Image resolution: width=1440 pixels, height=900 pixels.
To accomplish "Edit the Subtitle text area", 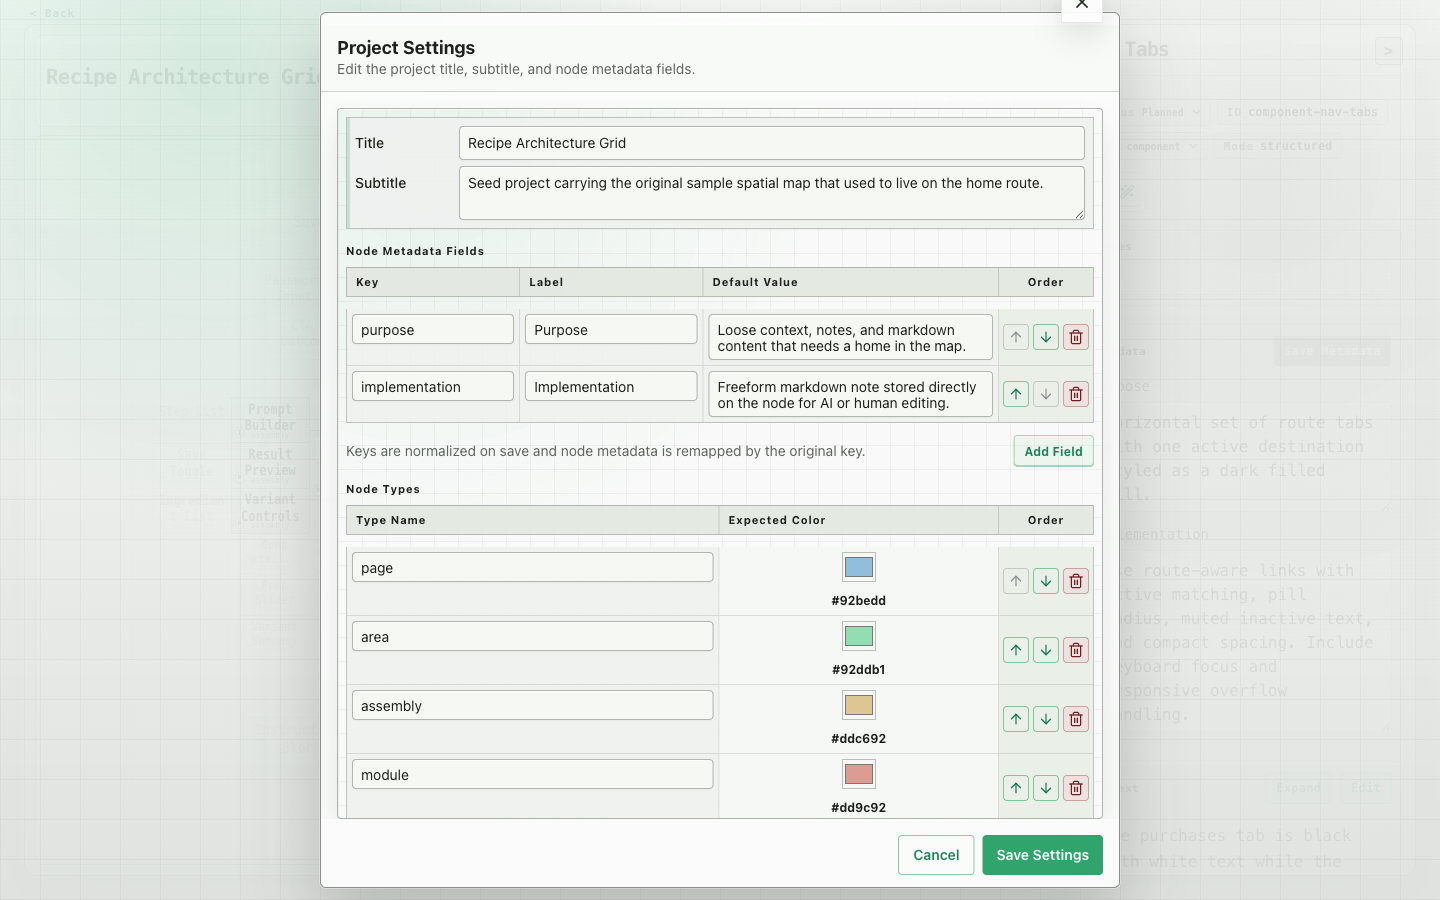I will click(772, 193).
